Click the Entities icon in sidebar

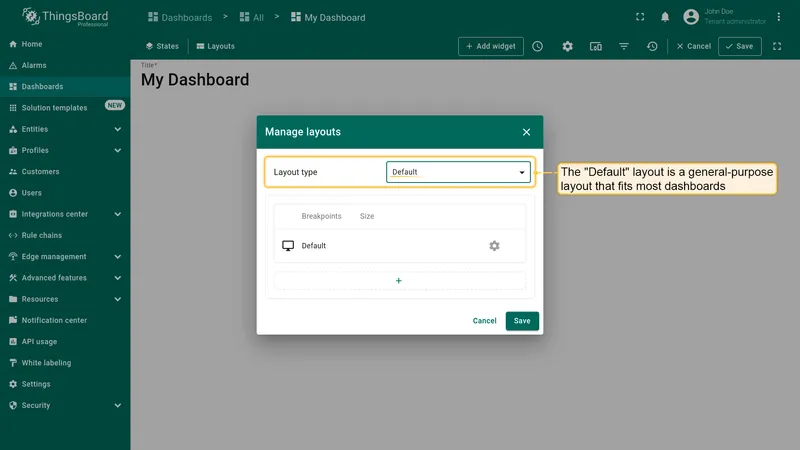[x=13, y=129]
